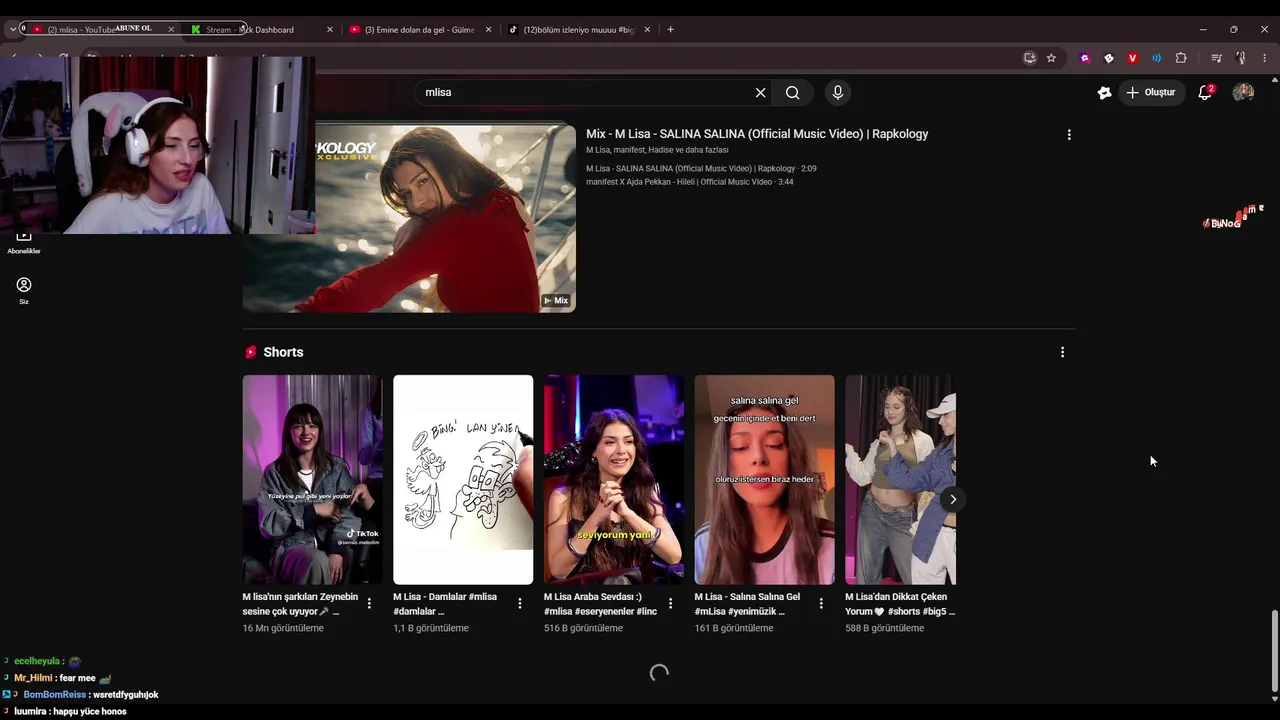Switch to the 'mlisa - YouTube' tab
1280x720 pixels.
[100, 29]
